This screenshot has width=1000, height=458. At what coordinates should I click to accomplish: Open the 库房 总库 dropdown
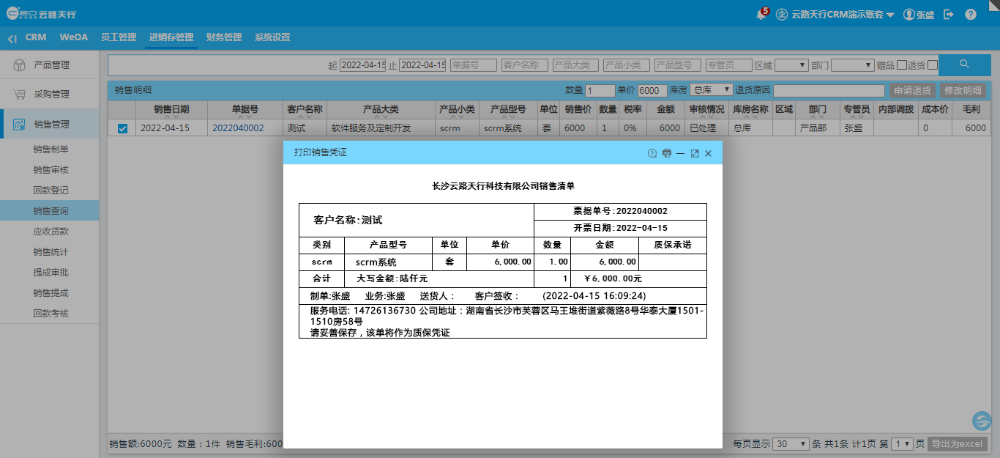[712, 90]
